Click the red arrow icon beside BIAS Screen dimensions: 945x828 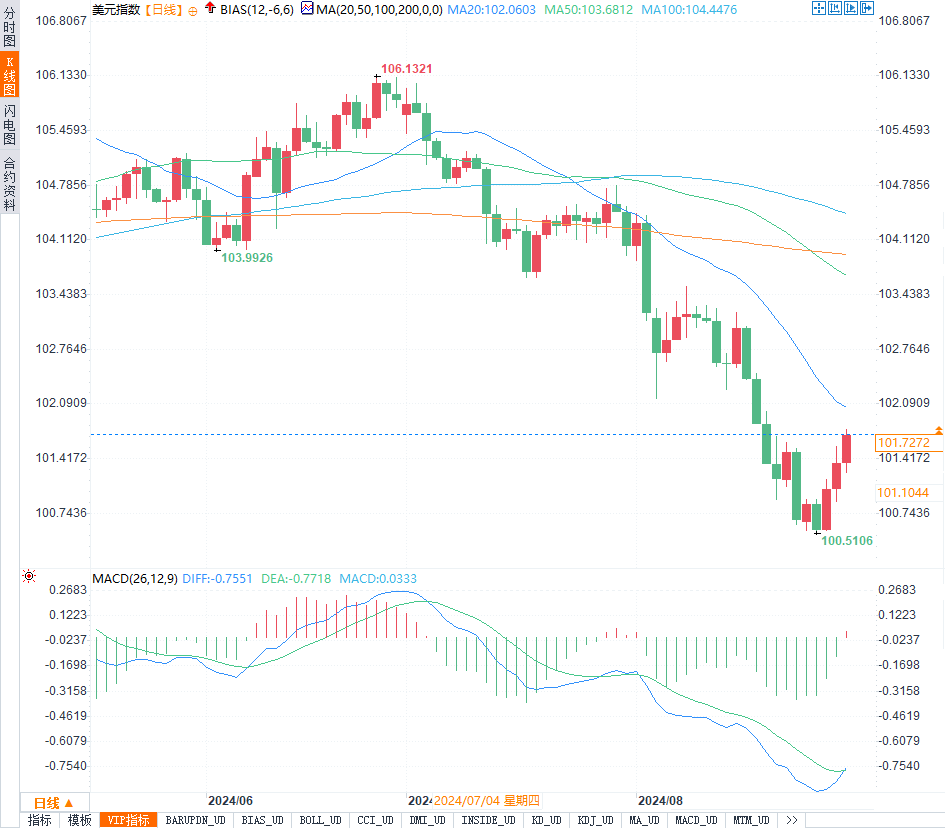210,8
